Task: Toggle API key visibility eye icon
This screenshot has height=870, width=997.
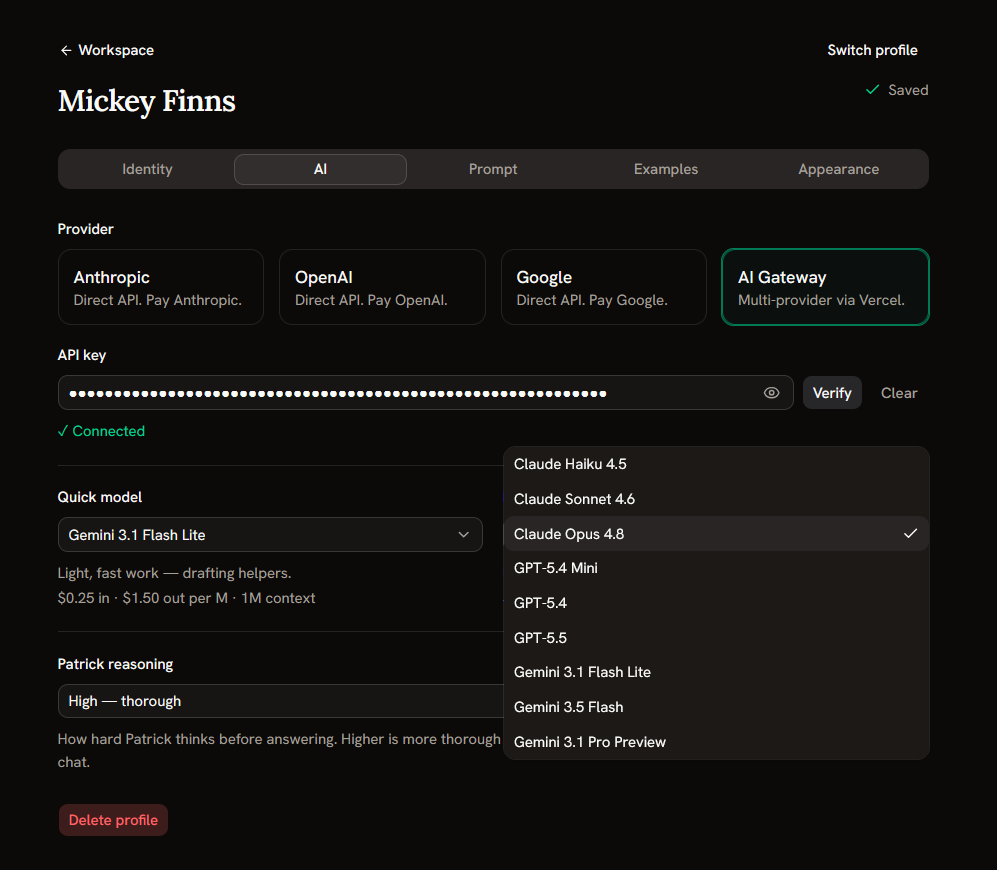Action: (771, 393)
